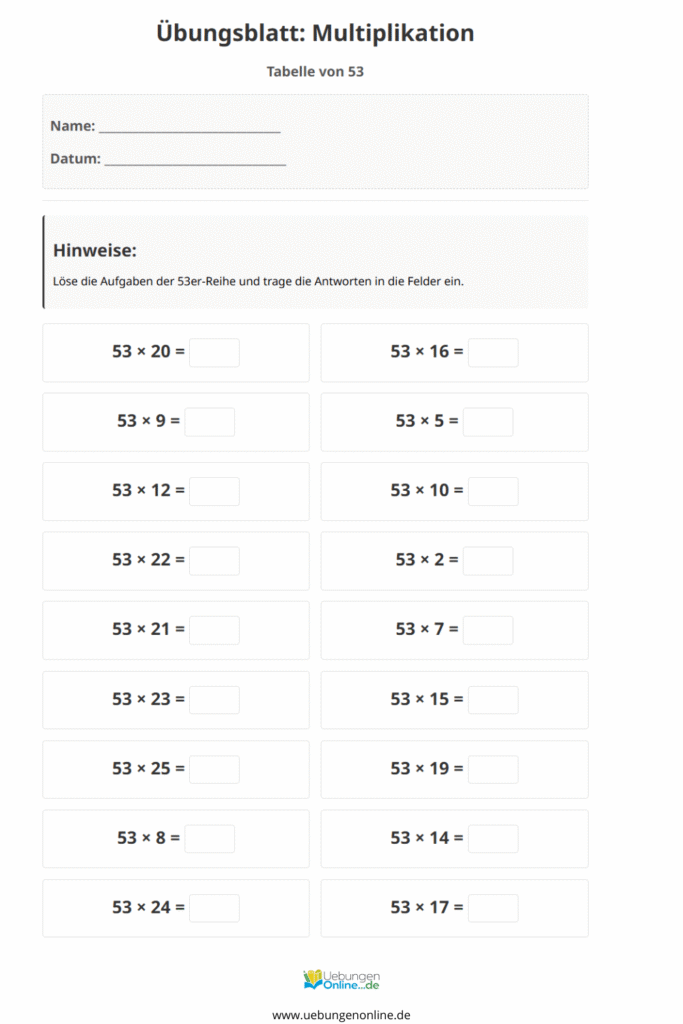Click the 53 × 8 answer field
The height and width of the screenshot is (1024, 683).
click(210, 839)
